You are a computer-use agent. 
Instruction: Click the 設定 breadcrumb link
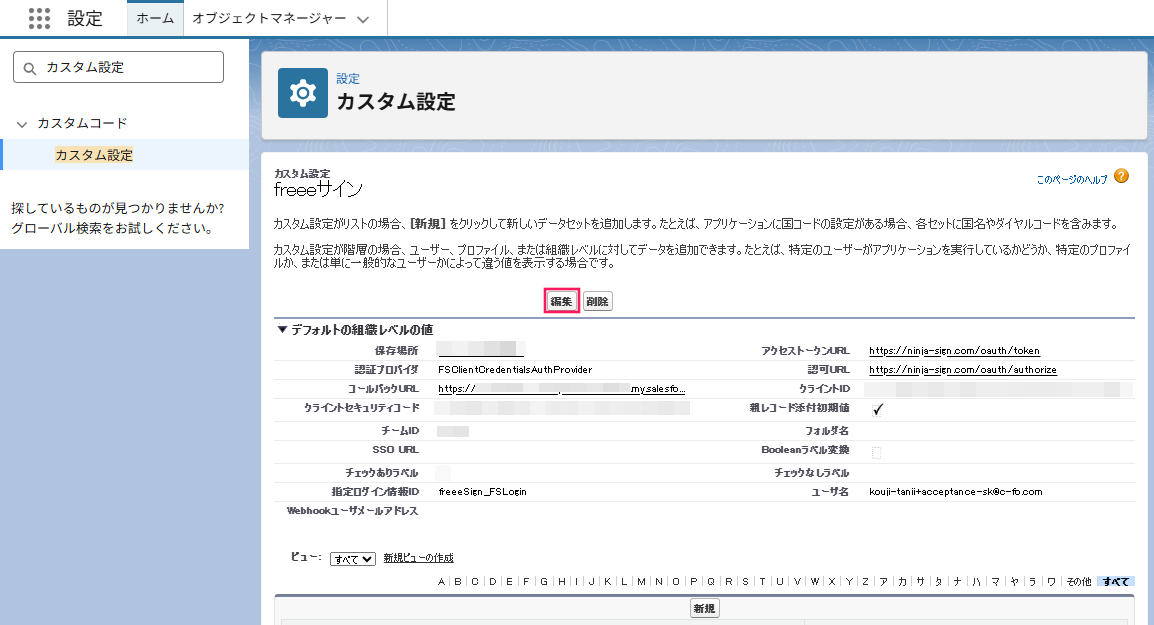(348, 79)
